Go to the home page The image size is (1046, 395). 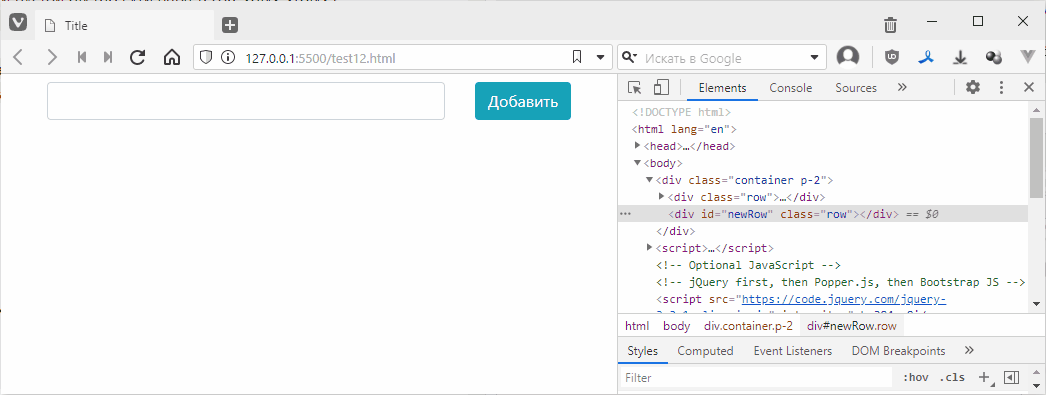point(172,57)
